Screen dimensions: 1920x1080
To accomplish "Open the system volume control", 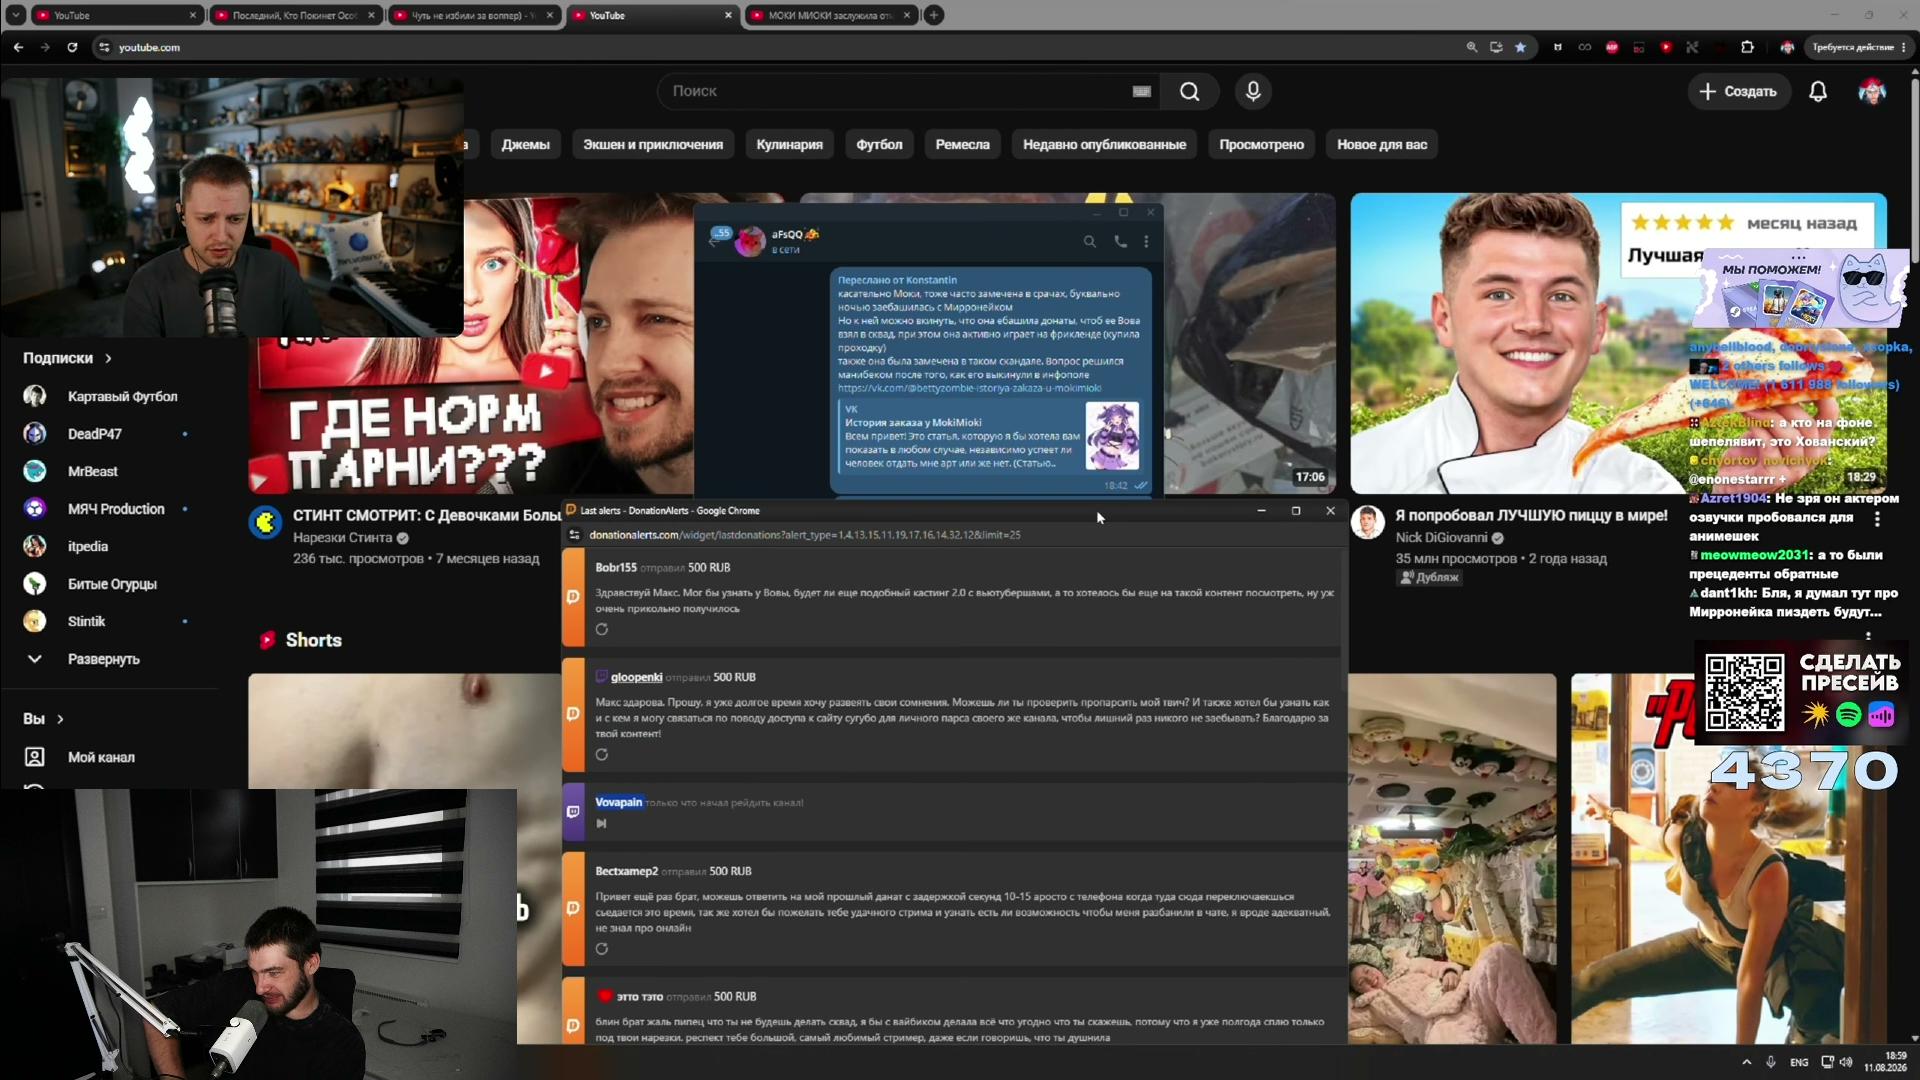I will click(1846, 1062).
